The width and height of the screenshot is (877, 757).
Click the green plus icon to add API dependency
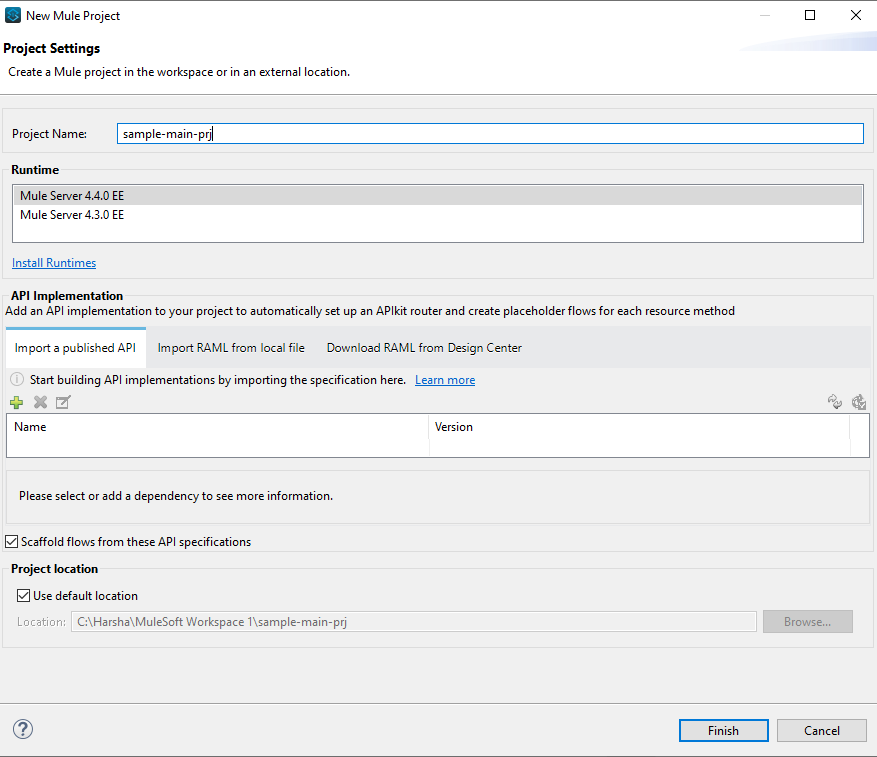(x=16, y=402)
